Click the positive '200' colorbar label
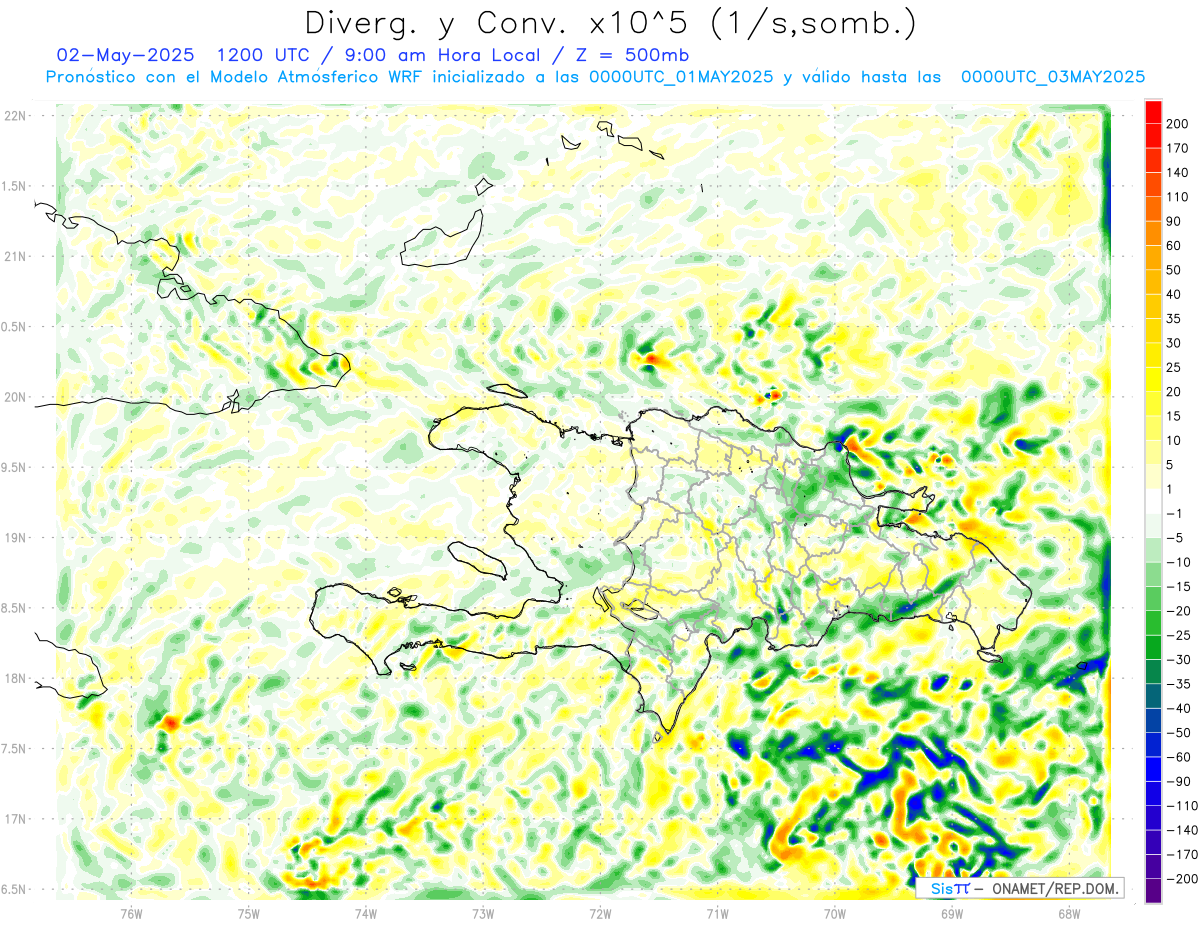The height and width of the screenshot is (927, 1200). [1176, 124]
